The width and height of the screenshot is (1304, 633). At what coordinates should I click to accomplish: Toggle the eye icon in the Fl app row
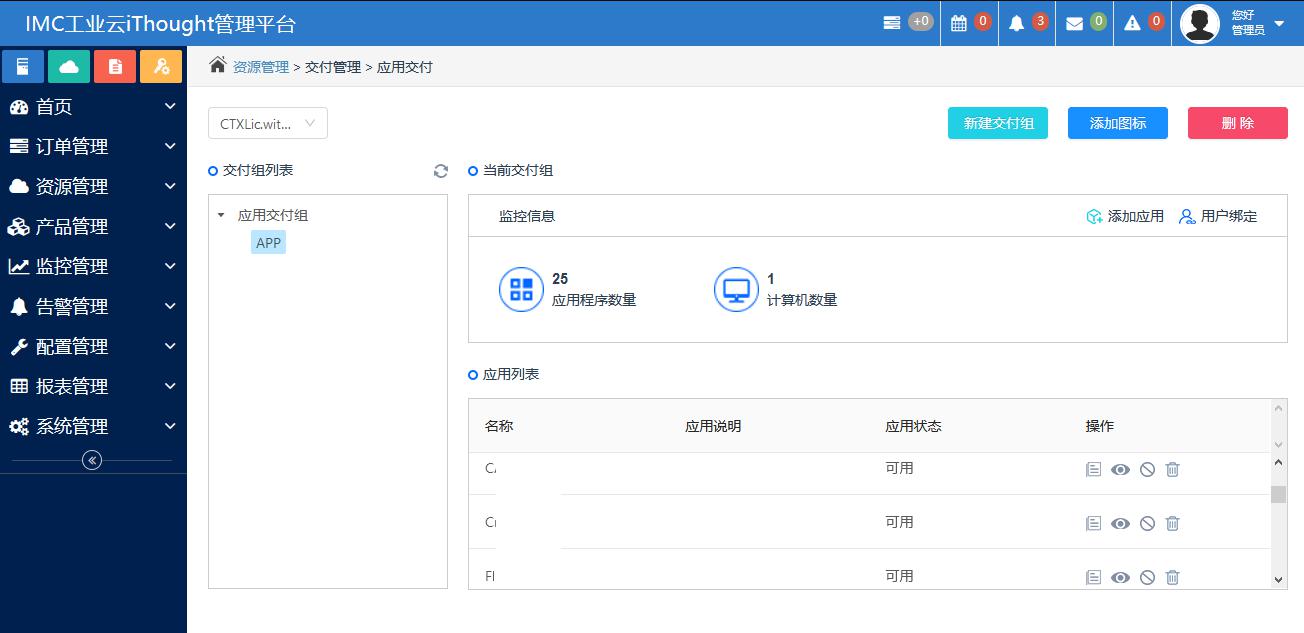pyautogui.click(x=1121, y=577)
